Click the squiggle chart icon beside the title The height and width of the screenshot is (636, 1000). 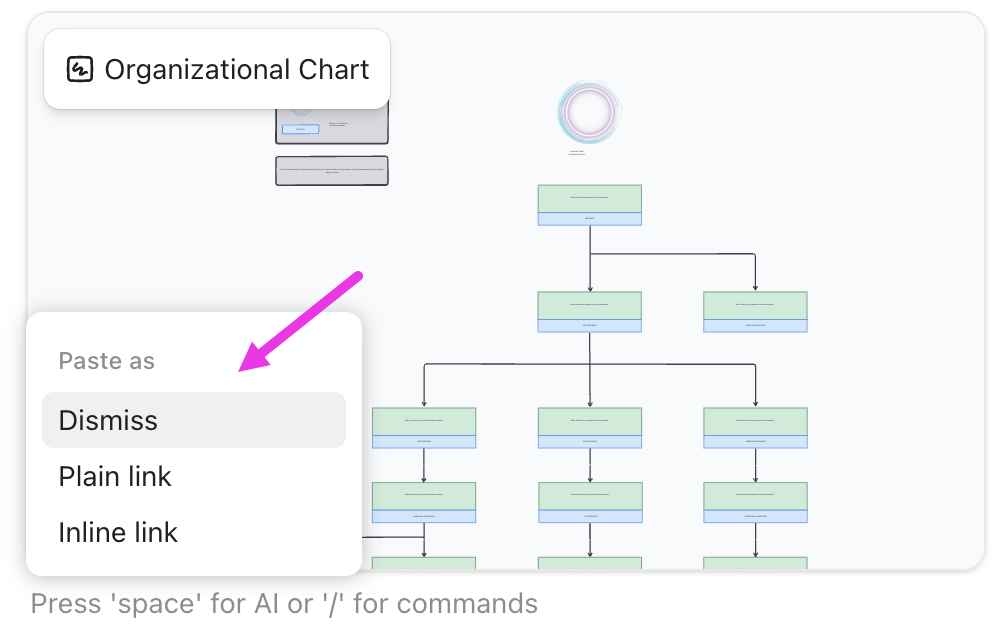79,70
